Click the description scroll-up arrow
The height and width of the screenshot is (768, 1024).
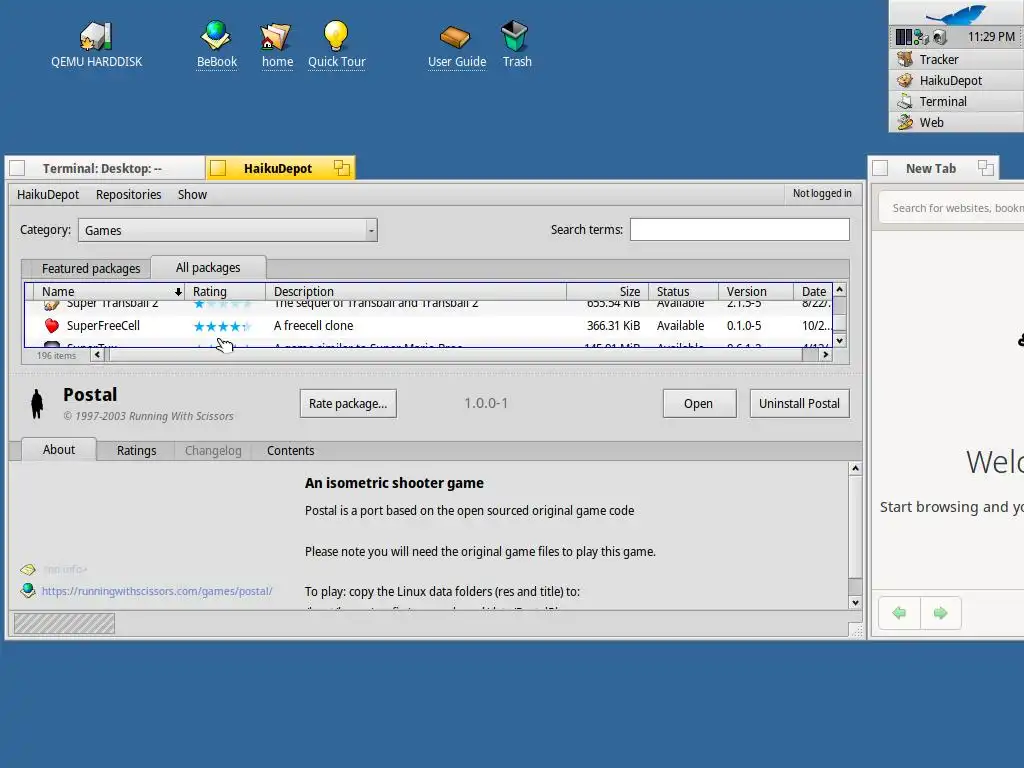click(855, 469)
